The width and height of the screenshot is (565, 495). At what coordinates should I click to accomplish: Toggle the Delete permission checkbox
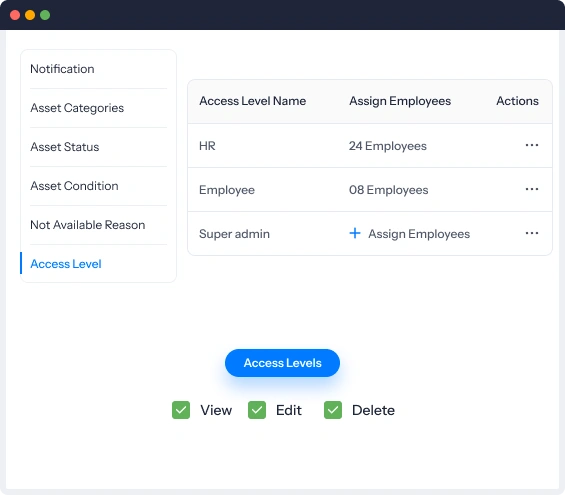[333, 410]
